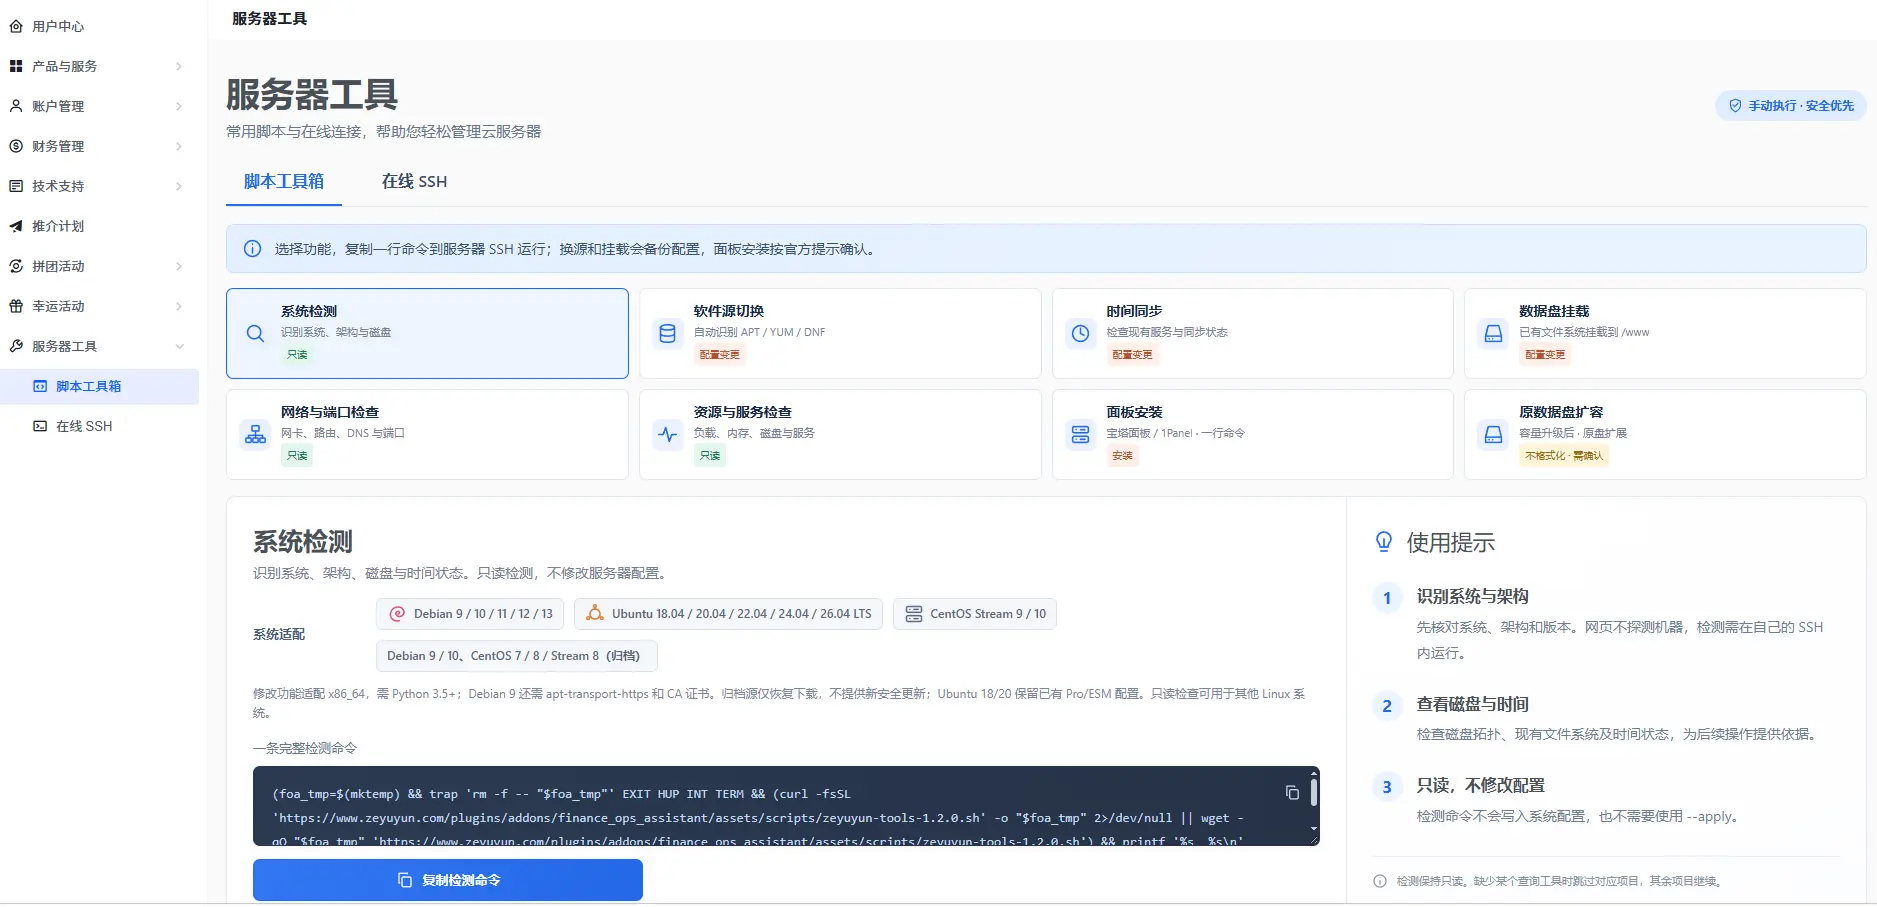Image resolution: width=1877 pixels, height=907 pixels.
Task: Select the CentOS Stream 9 / 10 chip
Action: [975, 614]
